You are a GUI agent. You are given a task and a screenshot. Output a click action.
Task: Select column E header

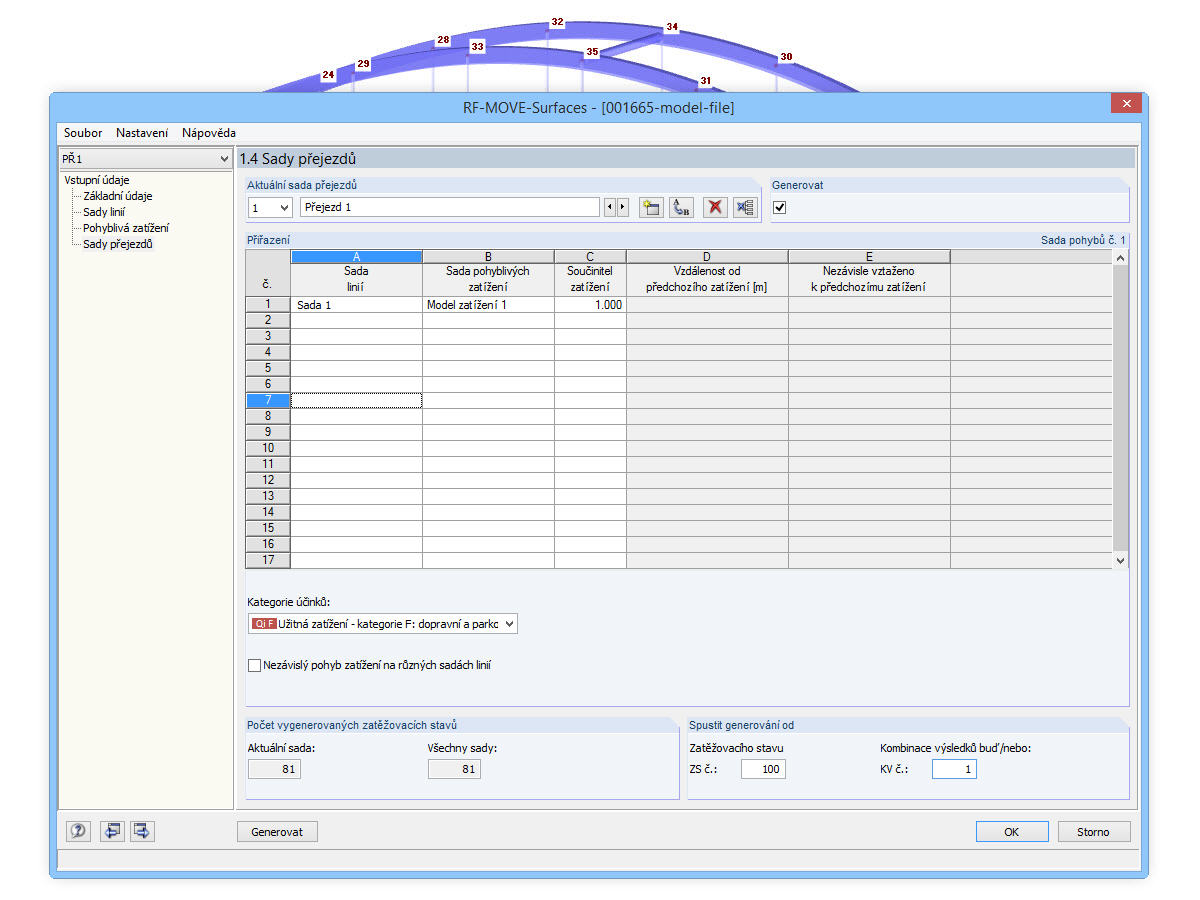click(869, 257)
